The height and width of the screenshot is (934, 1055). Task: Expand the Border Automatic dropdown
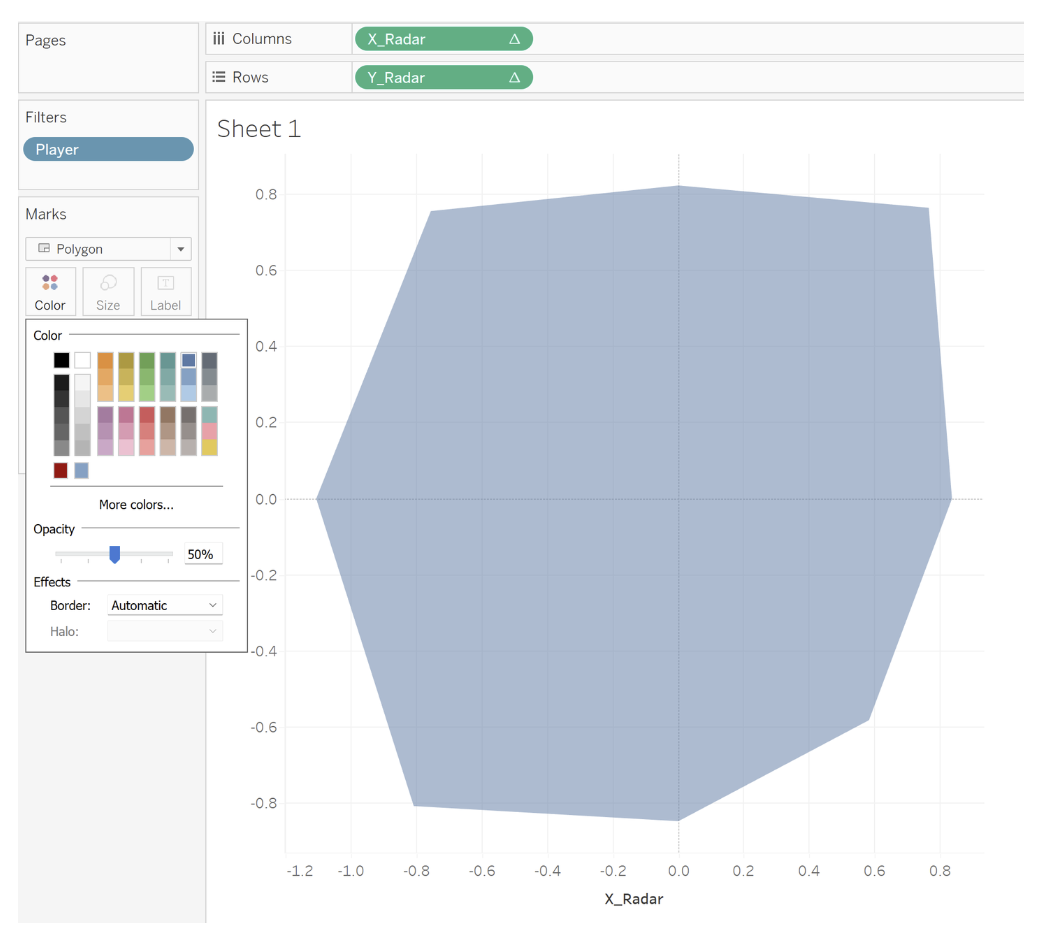[x=212, y=605]
